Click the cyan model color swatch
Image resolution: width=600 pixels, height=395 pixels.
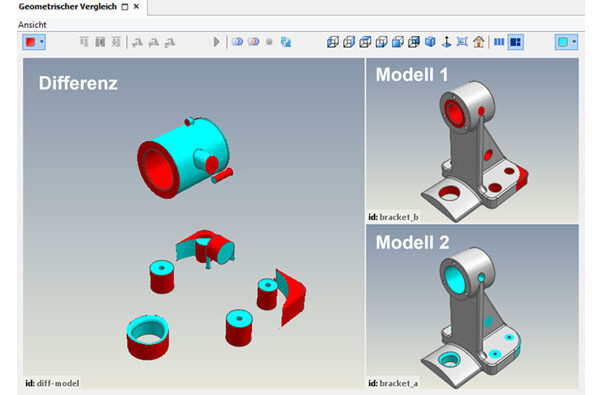pyautogui.click(x=563, y=42)
